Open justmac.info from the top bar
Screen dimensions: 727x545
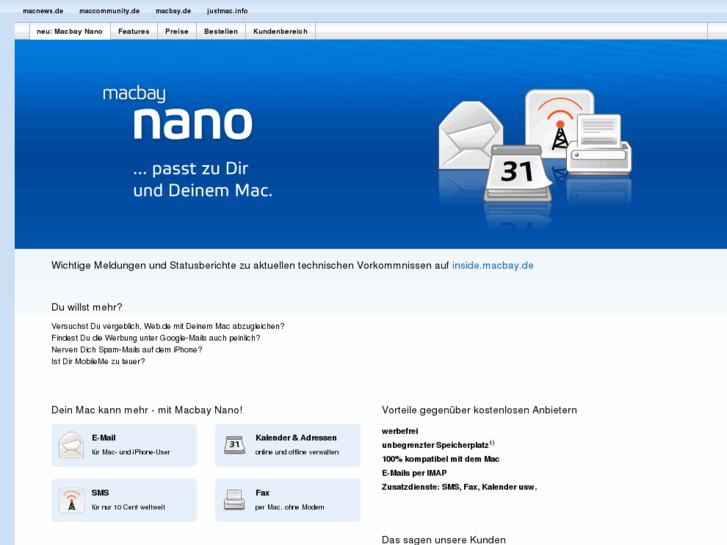tap(227, 11)
